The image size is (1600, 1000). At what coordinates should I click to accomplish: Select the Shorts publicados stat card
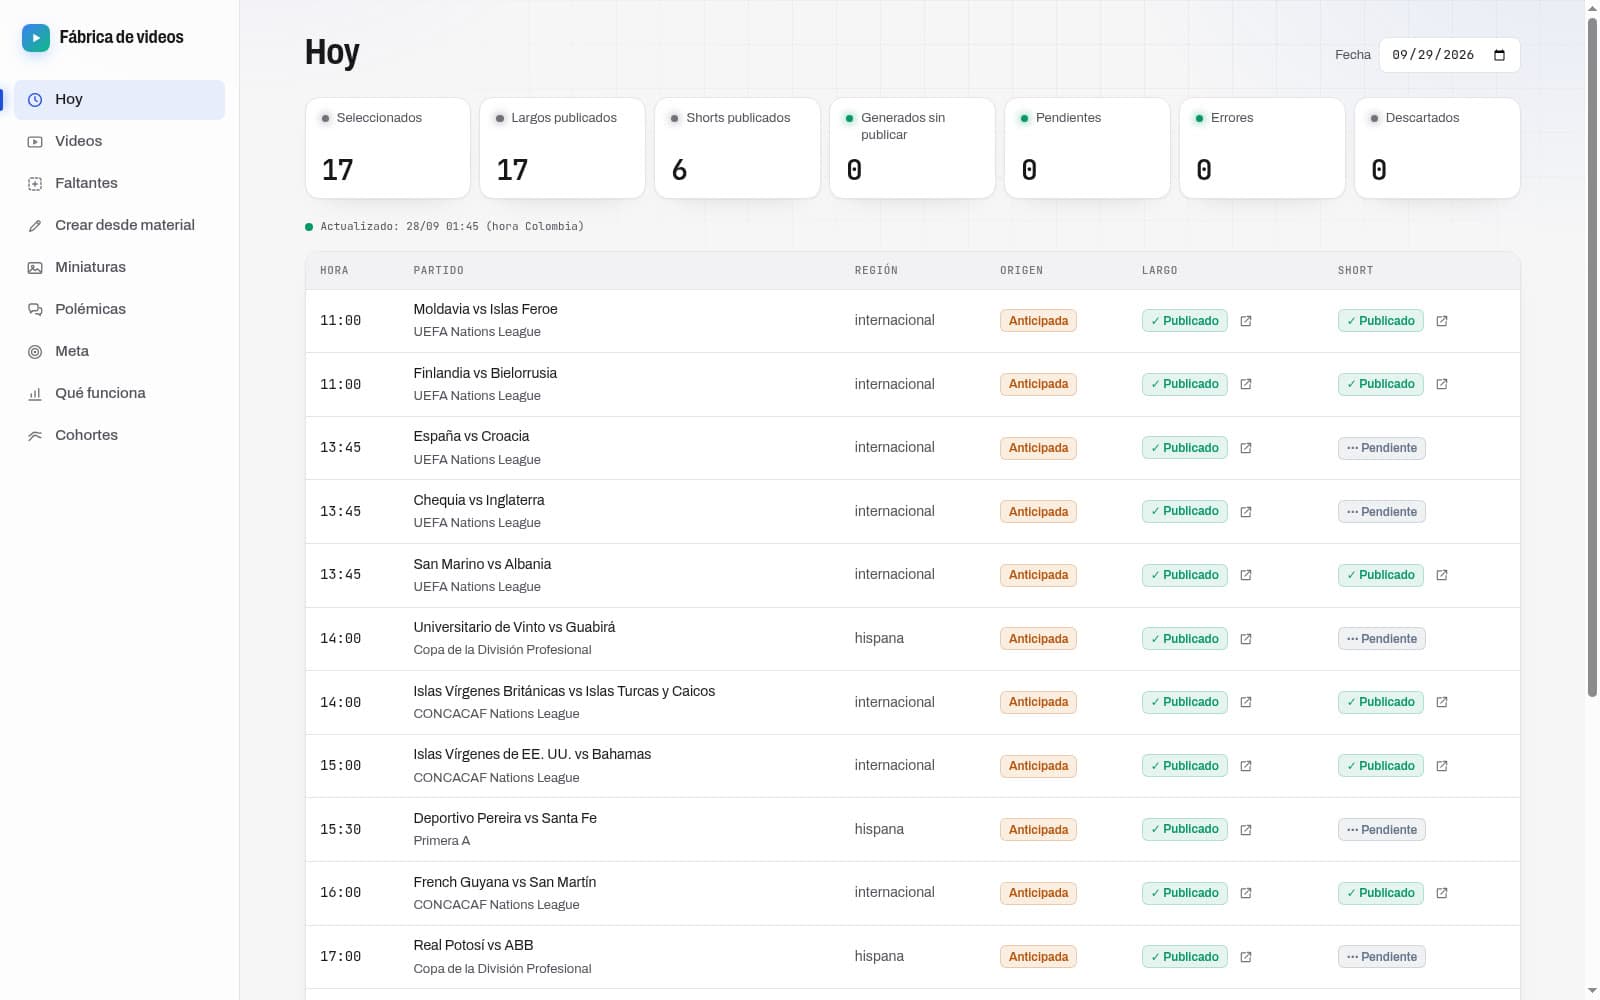(x=738, y=148)
